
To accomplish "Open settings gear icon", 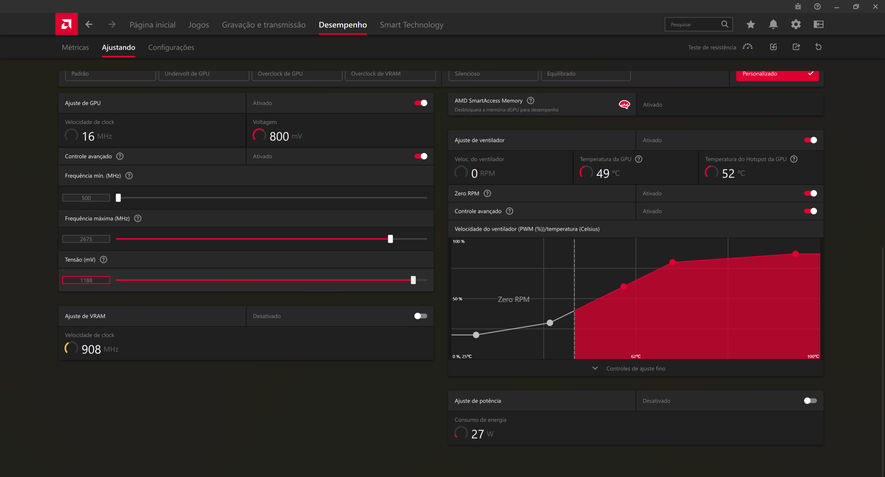I will coord(796,24).
